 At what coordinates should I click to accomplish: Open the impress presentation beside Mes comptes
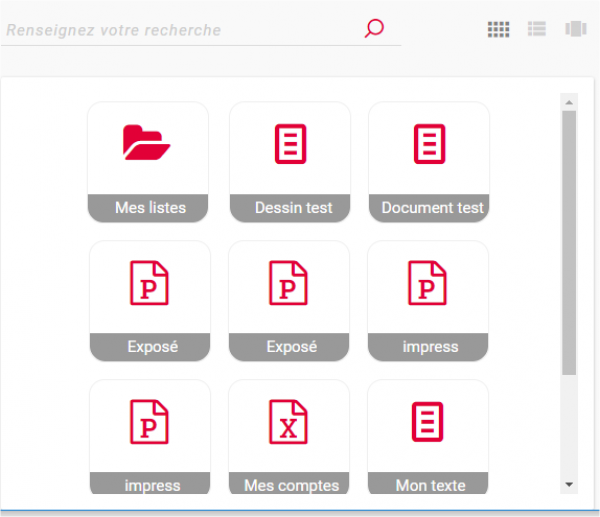[150, 422]
